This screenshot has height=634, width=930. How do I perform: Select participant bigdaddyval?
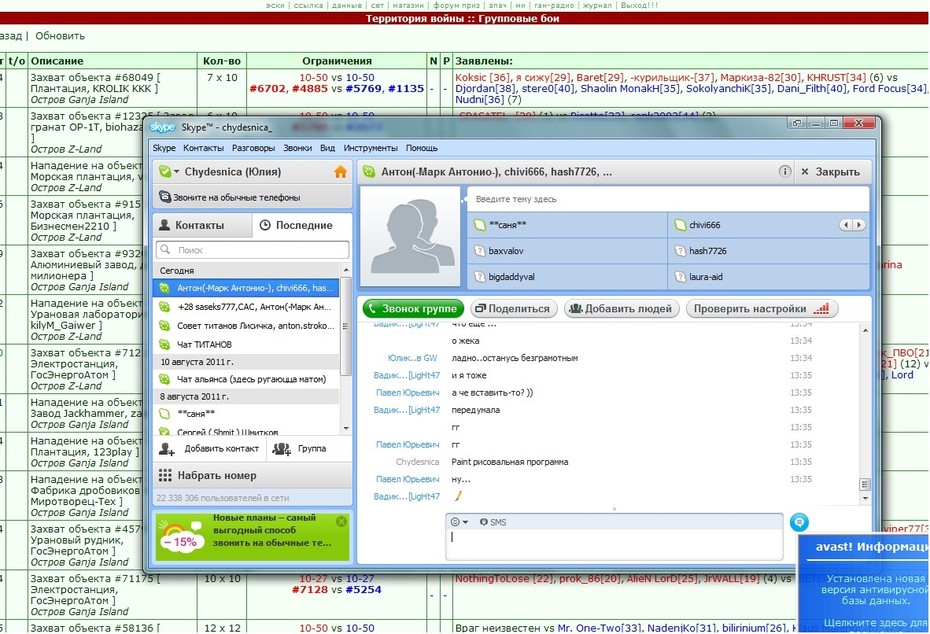pyautogui.click(x=568, y=277)
